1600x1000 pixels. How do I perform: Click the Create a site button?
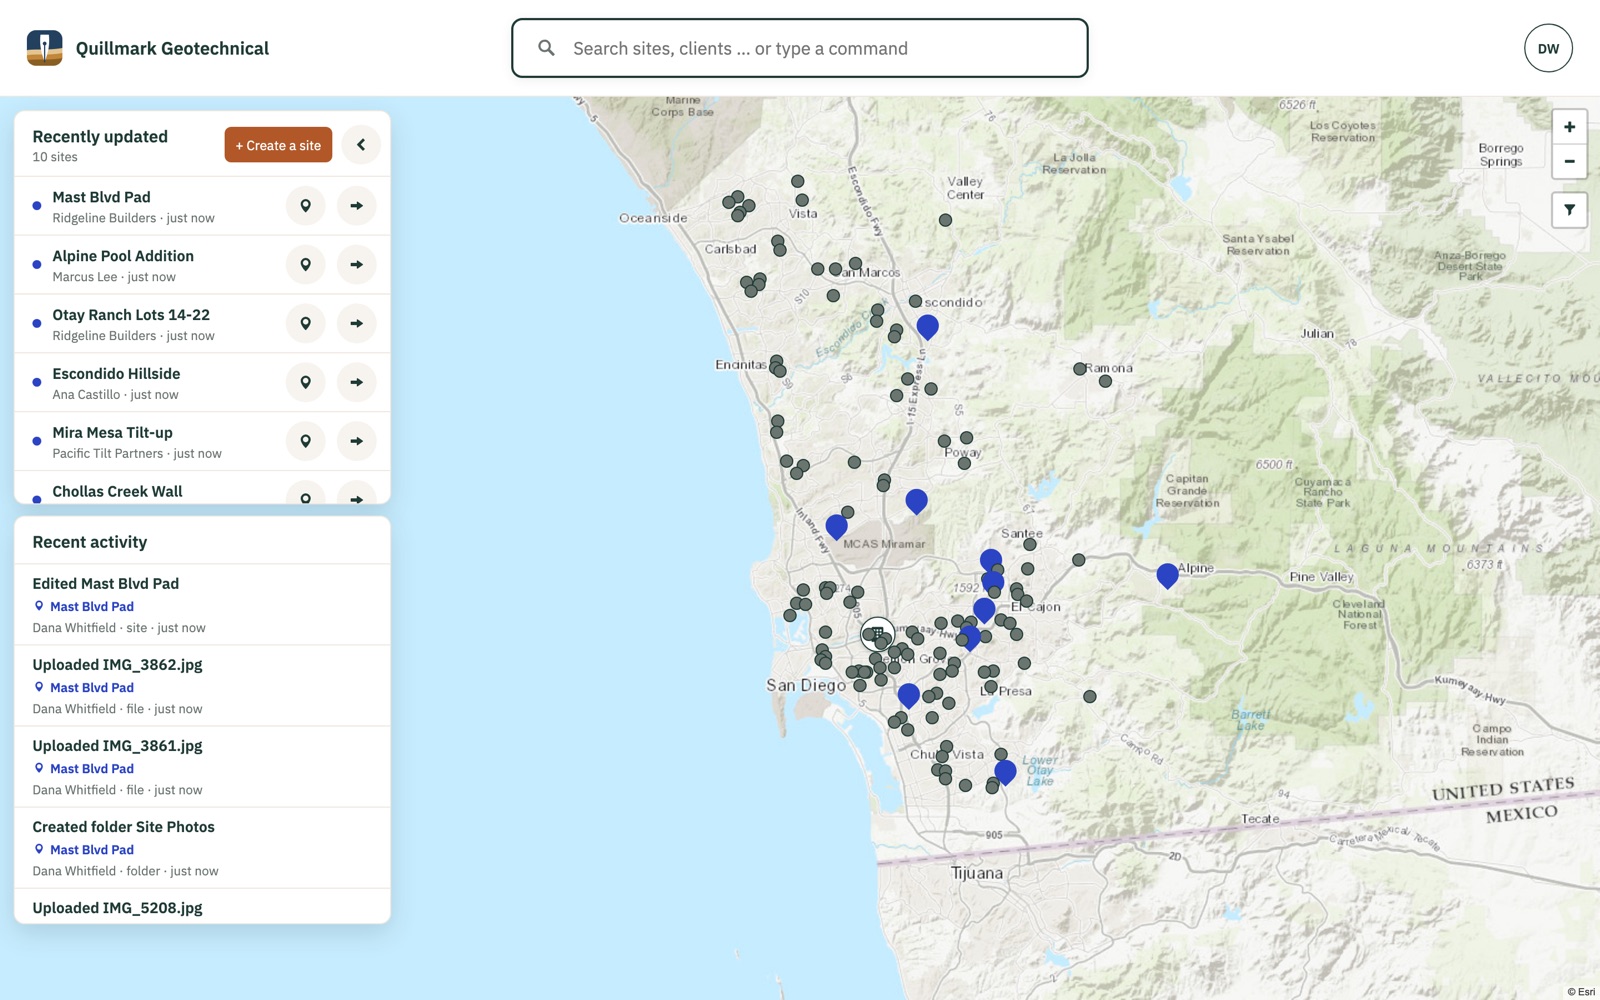pyautogui.click(x=278, y=145)
